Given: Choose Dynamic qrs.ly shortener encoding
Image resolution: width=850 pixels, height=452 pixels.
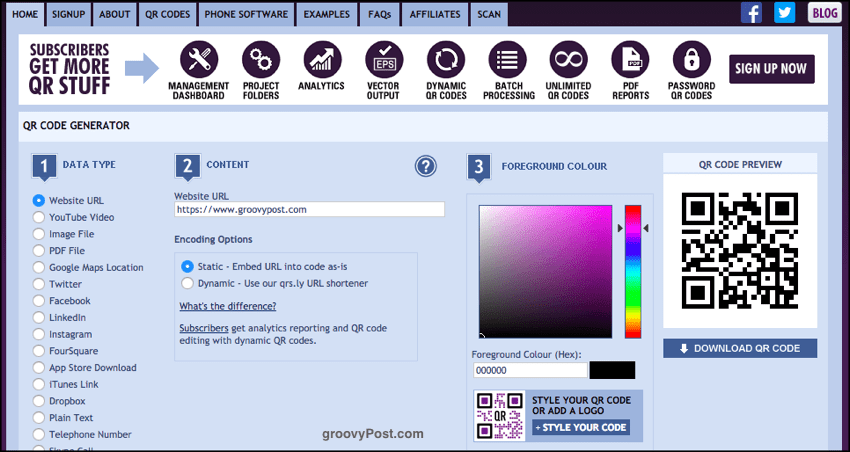Looking at the screenshot, I should pyautogui.click(x=187, y=283).
